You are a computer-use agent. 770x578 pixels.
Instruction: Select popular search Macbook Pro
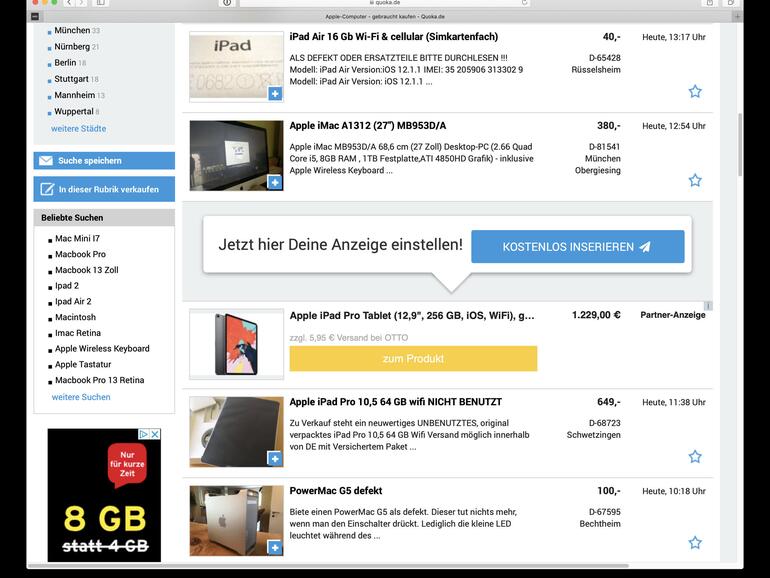80,254
